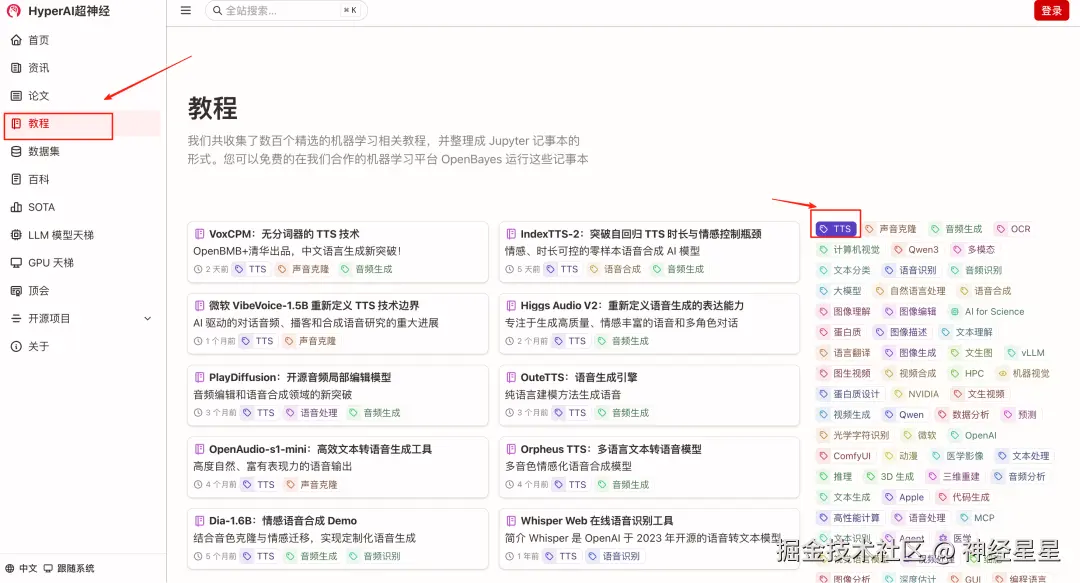1080x583 pixels.
Task: Click the 关于 info icon
Action: [16, 346]
